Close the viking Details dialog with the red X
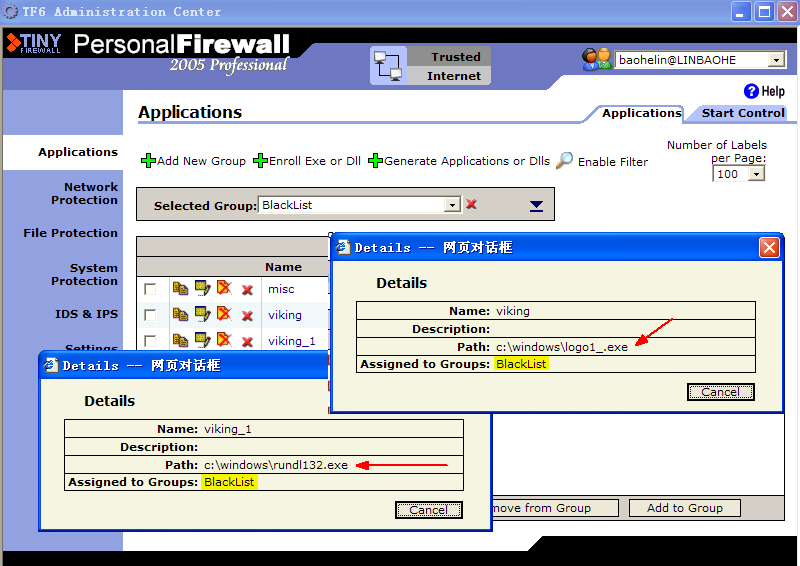This screenshot has height=566, width=800. 769,248
